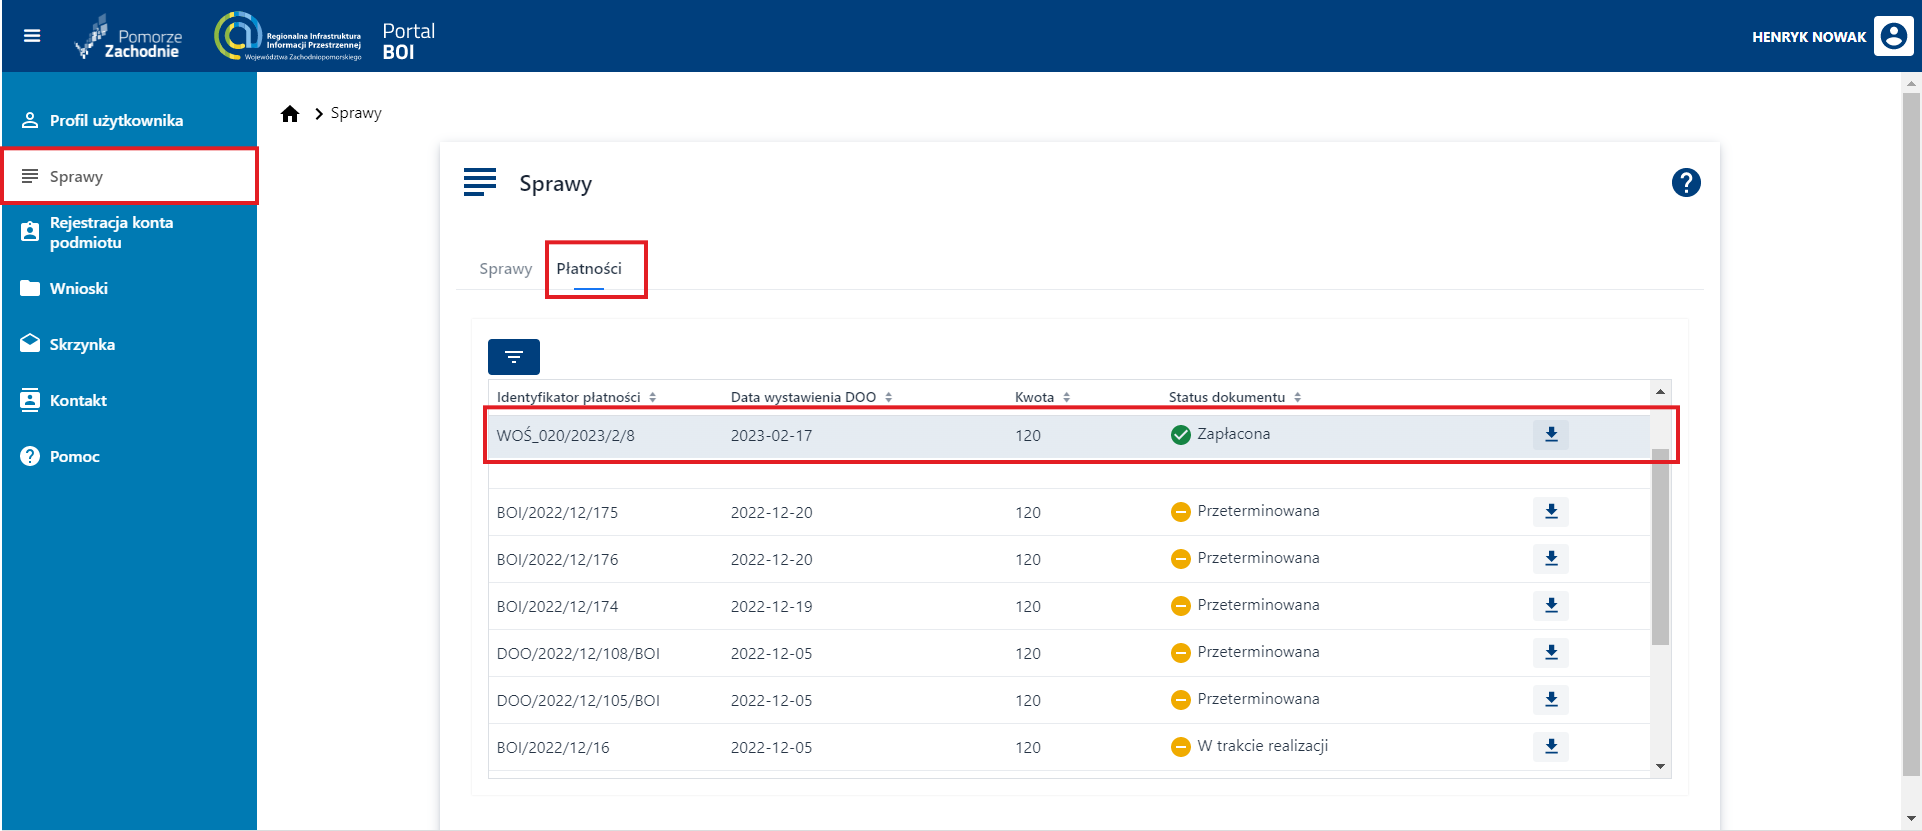Select the Płatności tab
Image resolution: width=1922 pixels, height=831 pixels.
pyautogui.click(x=589, y=269)
